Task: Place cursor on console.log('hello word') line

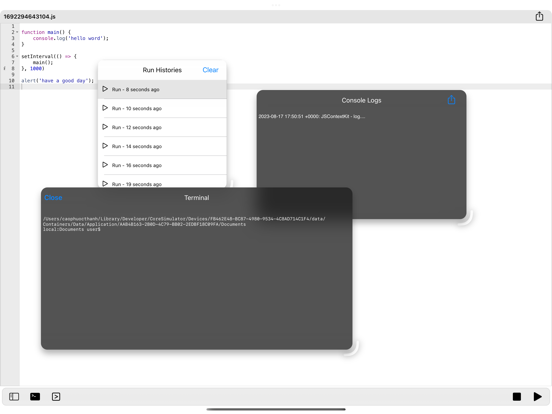Action: coord(71,38)
